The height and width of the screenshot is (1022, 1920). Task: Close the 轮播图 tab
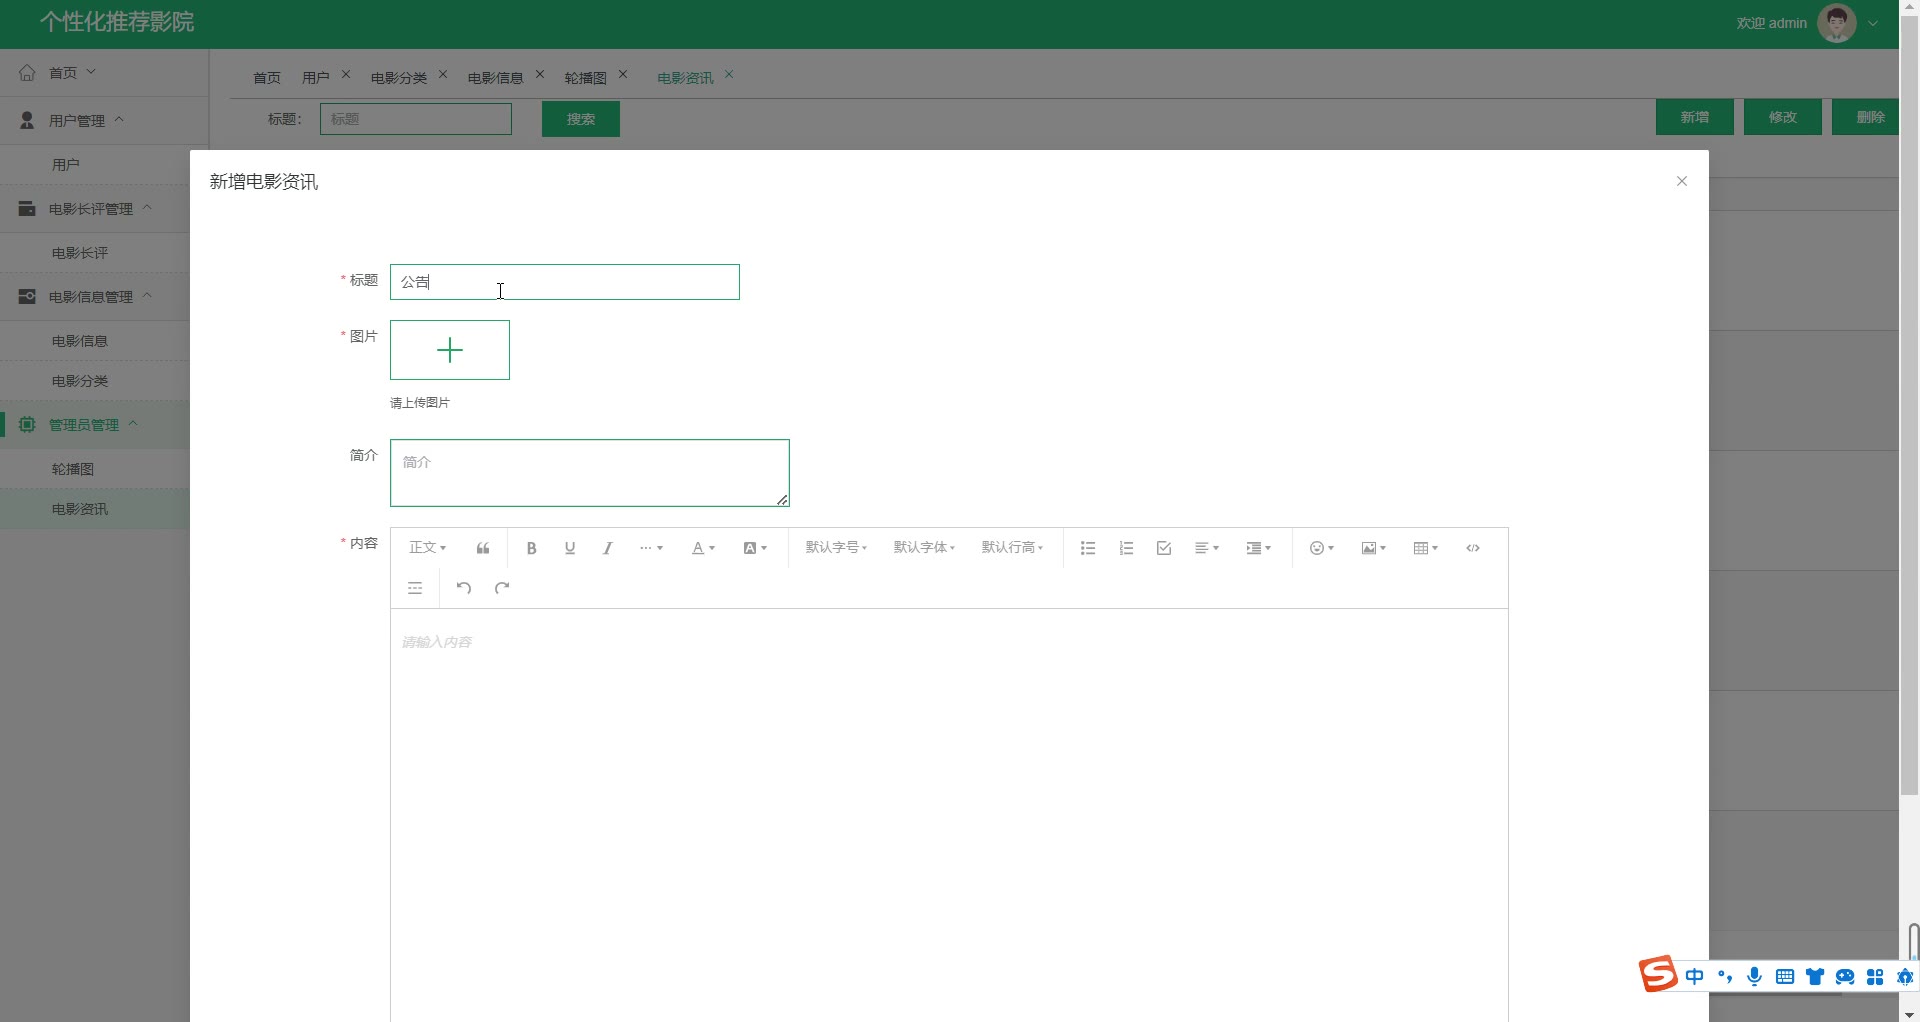pyautogui.click(x=623, y=74)
